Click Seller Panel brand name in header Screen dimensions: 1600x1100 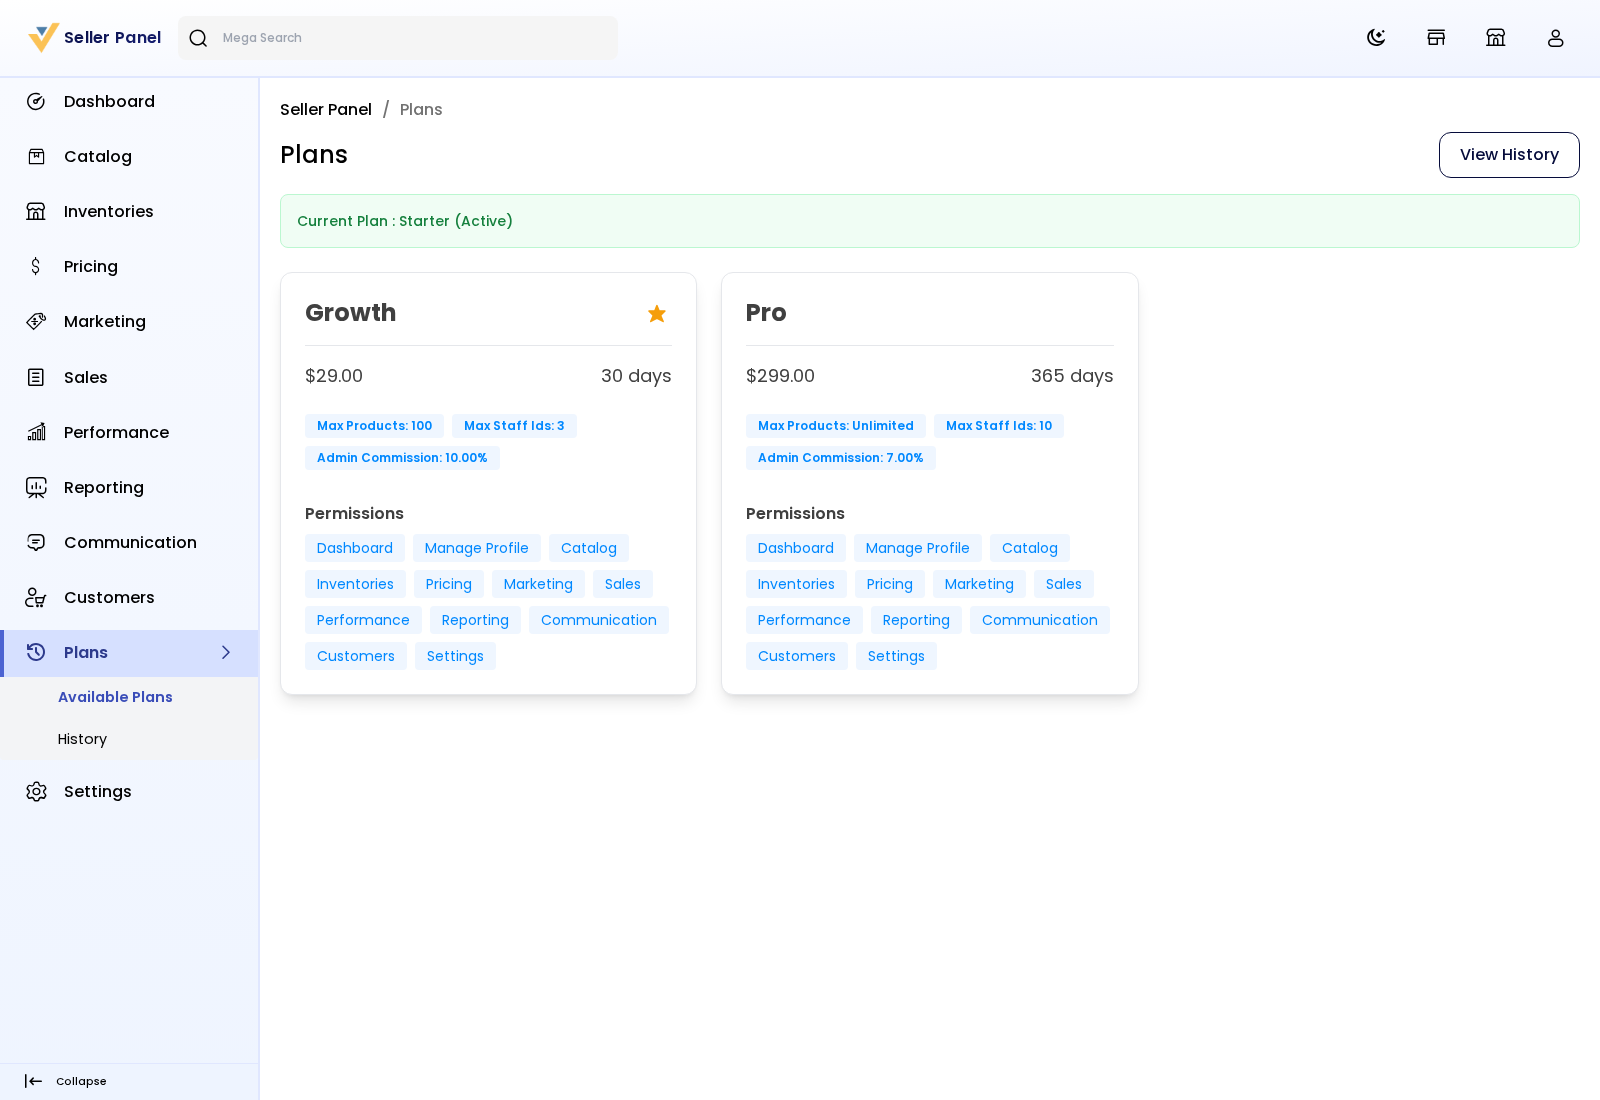112,38
